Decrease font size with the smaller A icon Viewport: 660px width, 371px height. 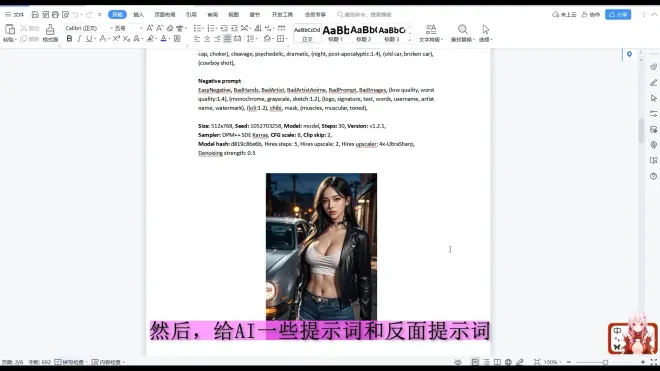160,28
